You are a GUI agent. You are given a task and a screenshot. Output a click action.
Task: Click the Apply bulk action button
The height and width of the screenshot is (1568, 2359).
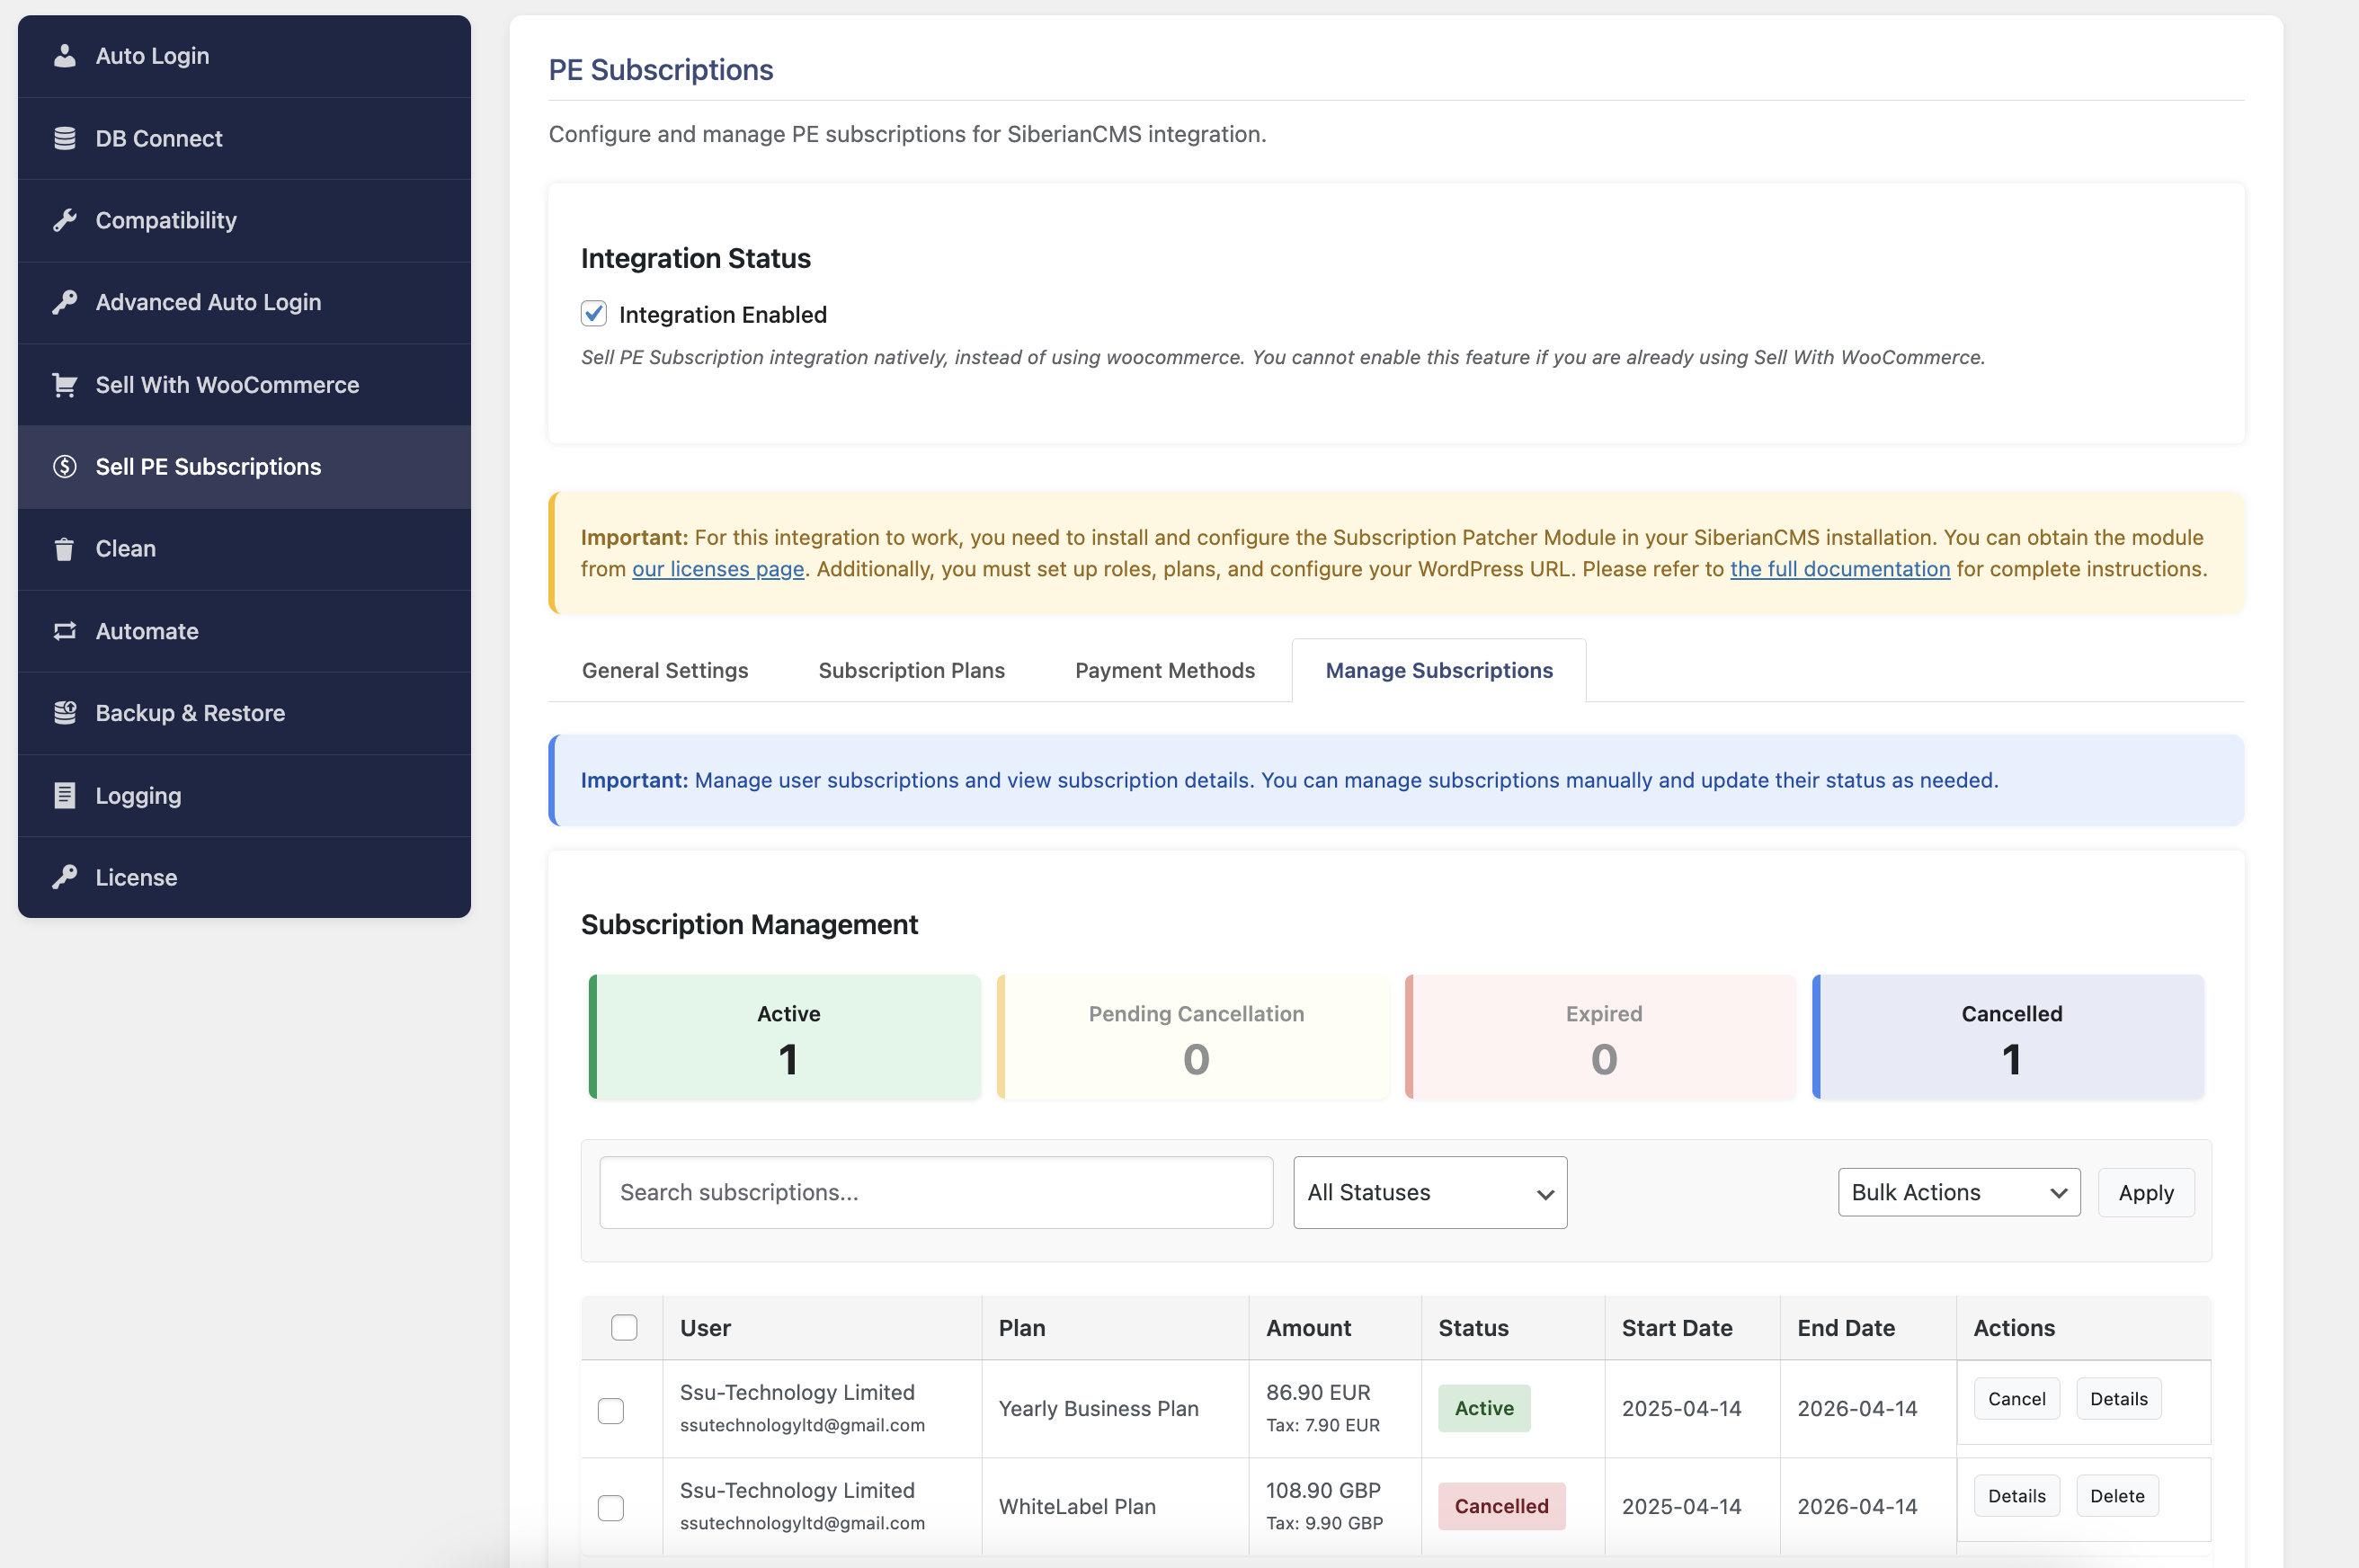pos(2145,1192)
